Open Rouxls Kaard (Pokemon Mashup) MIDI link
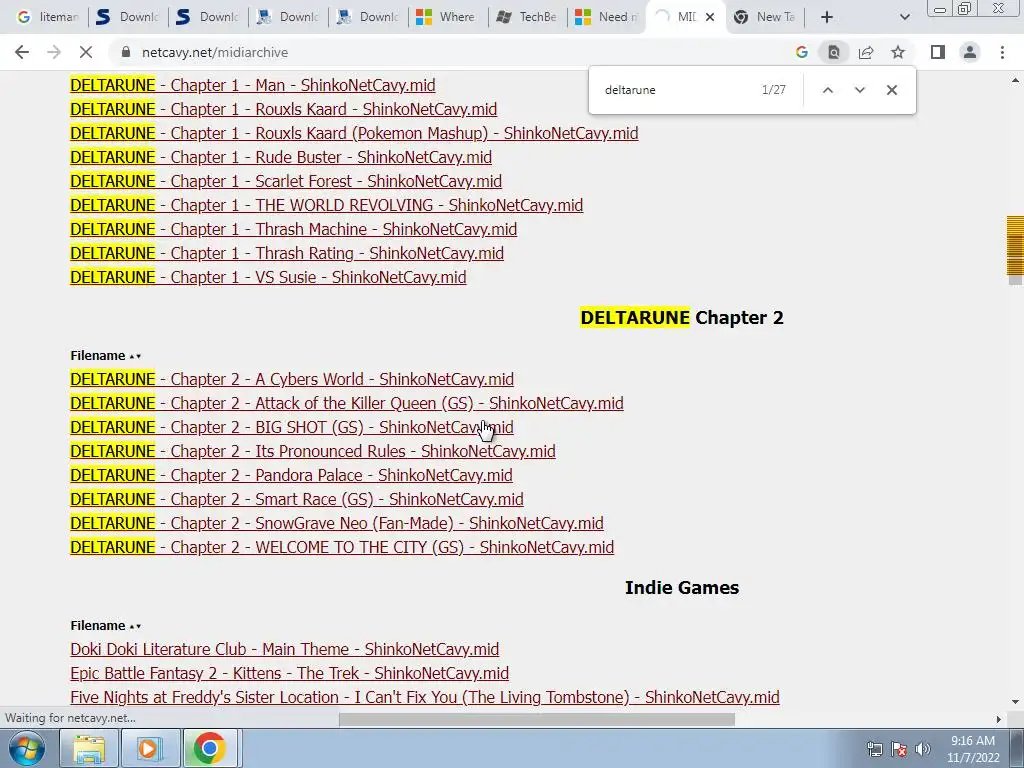 click(x=354, y=133)
